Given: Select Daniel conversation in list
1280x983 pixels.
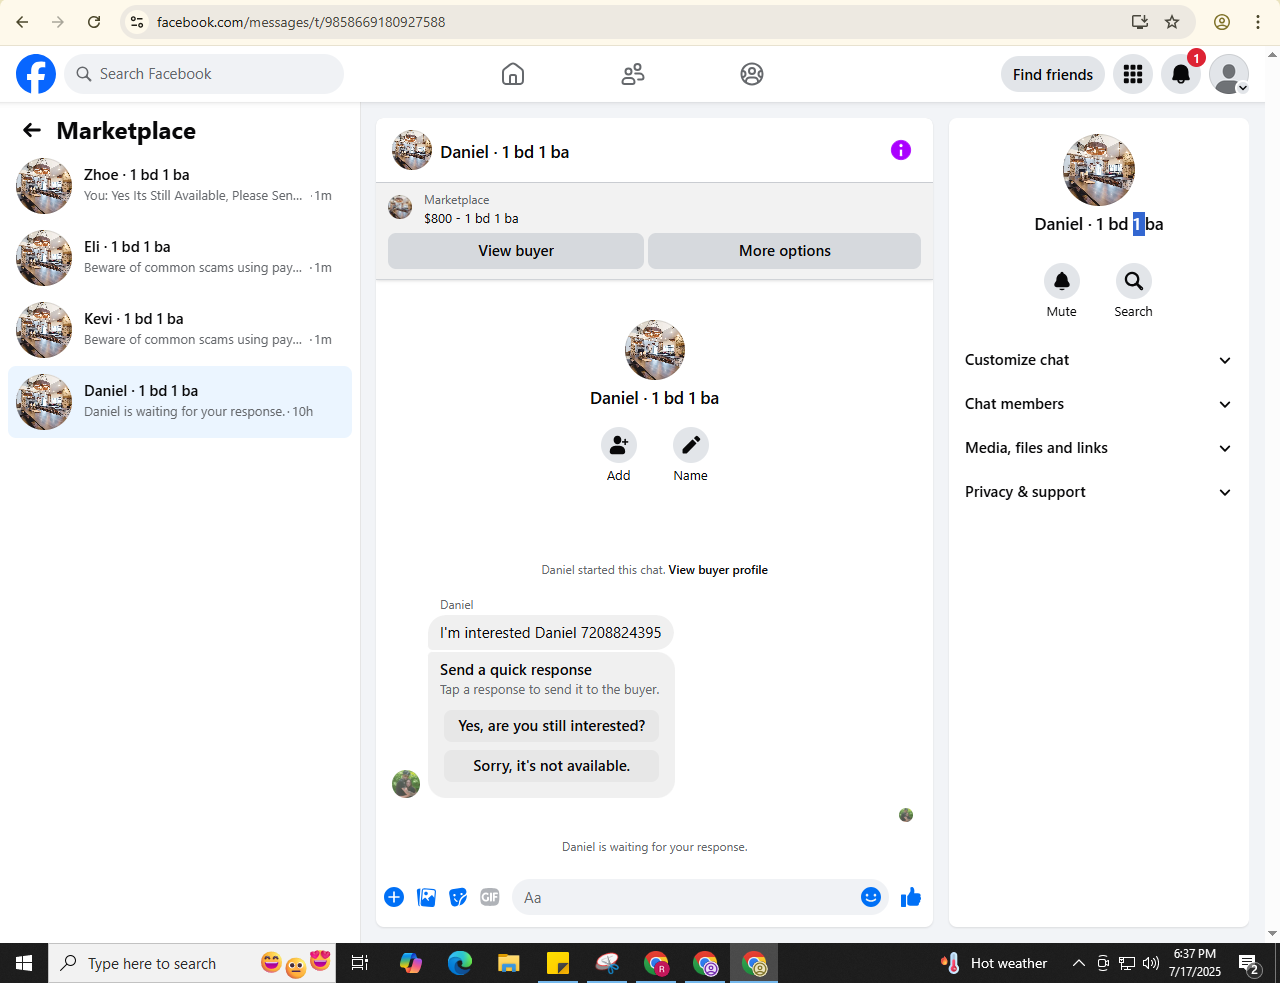Looking at the screenshot, I should [x=180, y=402].
